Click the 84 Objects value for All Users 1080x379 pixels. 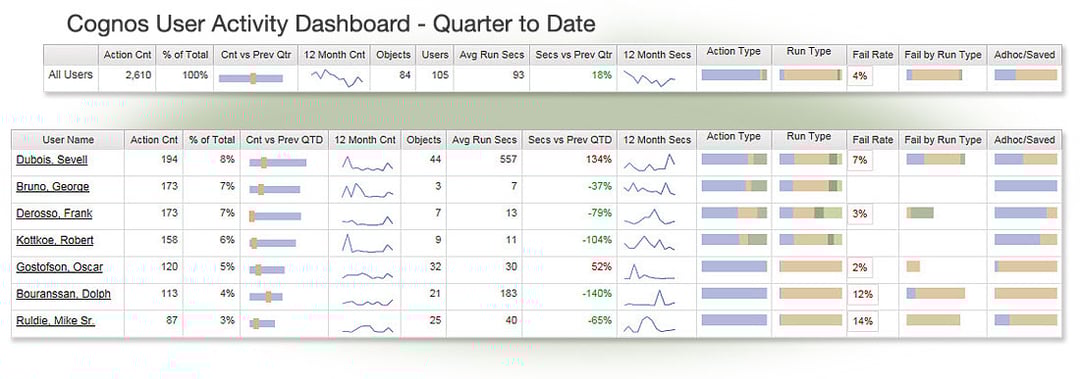[x=405, y=75]
